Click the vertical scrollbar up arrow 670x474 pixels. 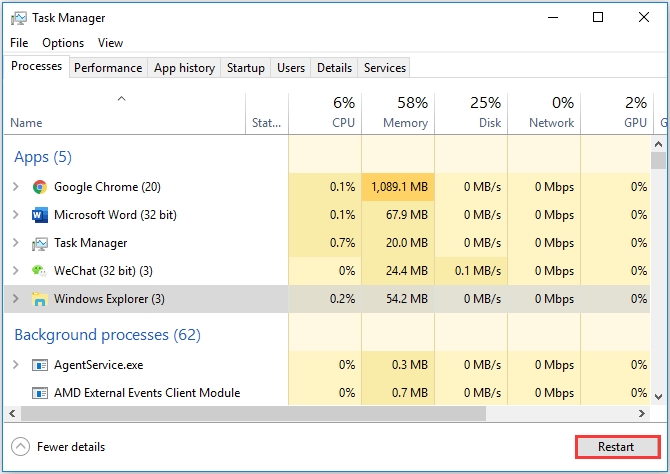(658, 144)
